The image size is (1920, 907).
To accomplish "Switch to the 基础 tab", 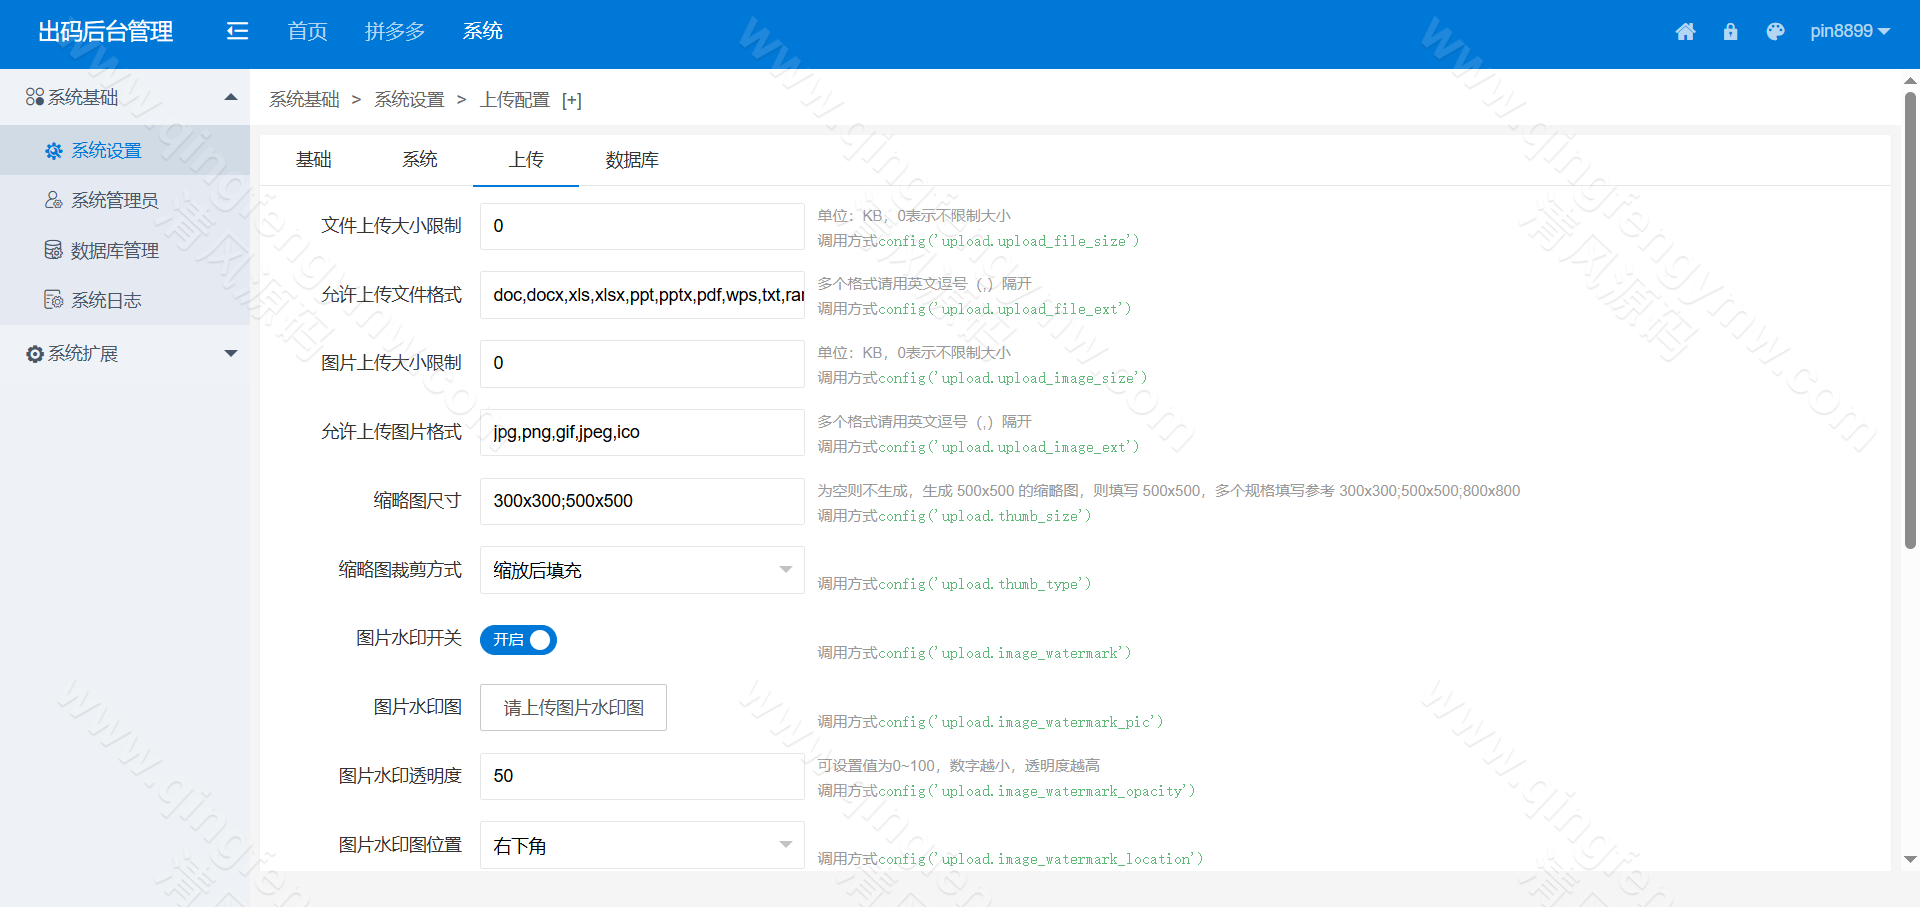I will coord(313,160).
